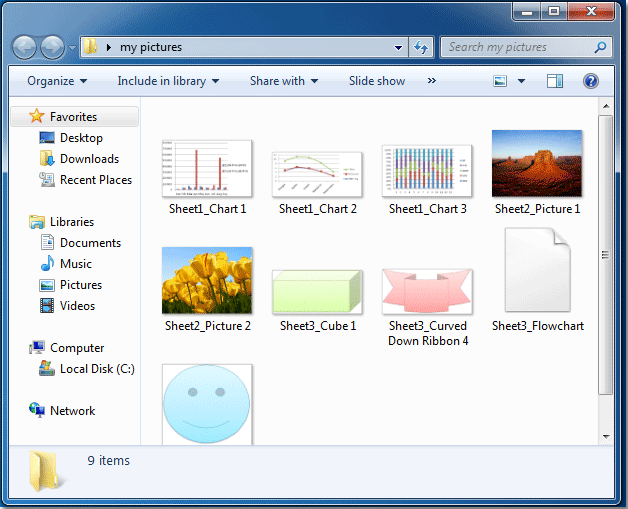
Task: Click the Forward navigation arrow button
Action: point(52,47)
